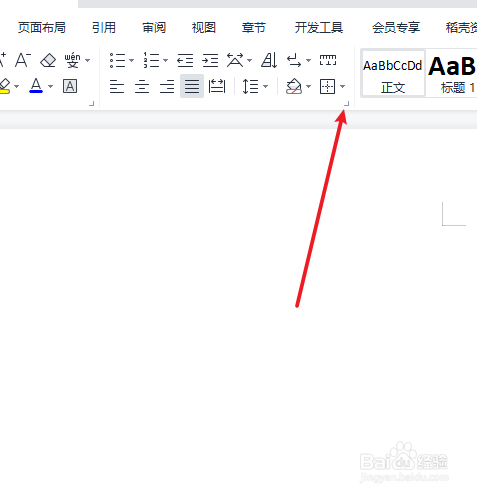
Task: Click the Chinese typography layout icon
Action: 235,60
